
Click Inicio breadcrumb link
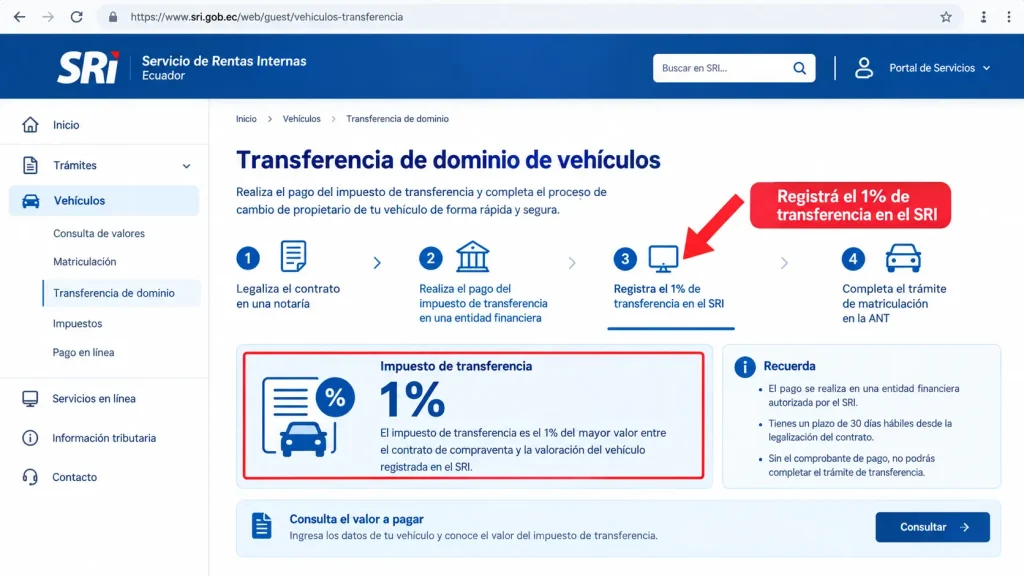(x=246, y=119)
